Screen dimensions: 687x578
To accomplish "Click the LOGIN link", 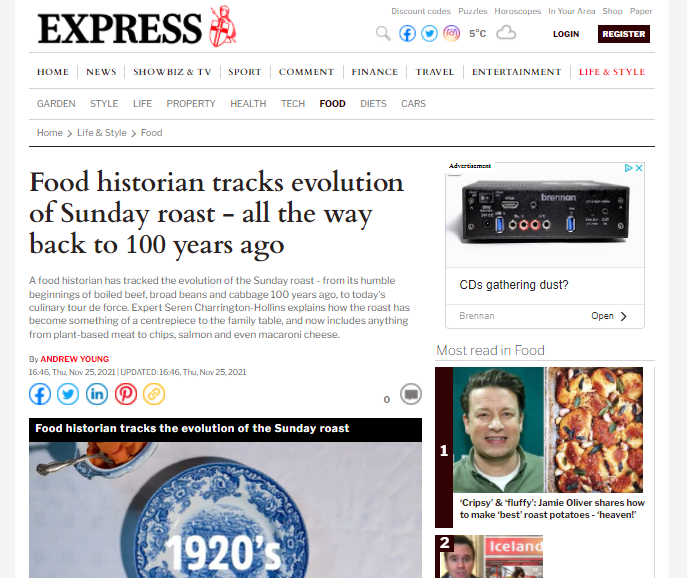I will pos(566,34).
